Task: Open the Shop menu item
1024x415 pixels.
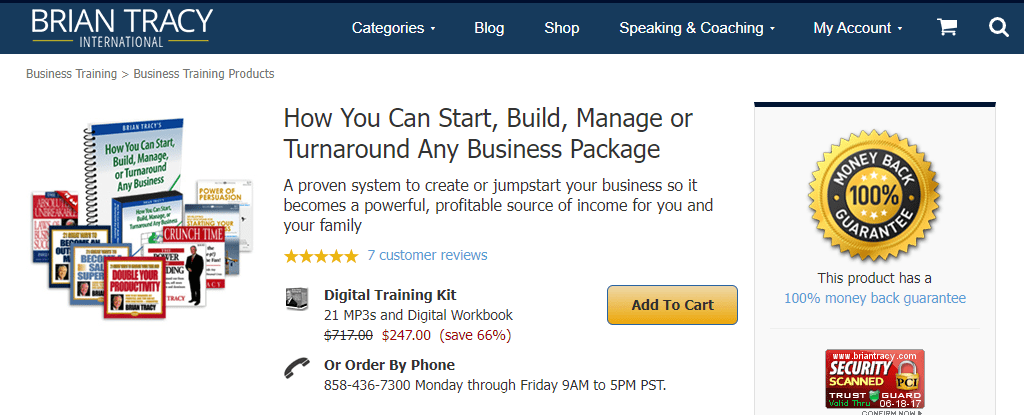Action: 562,28
